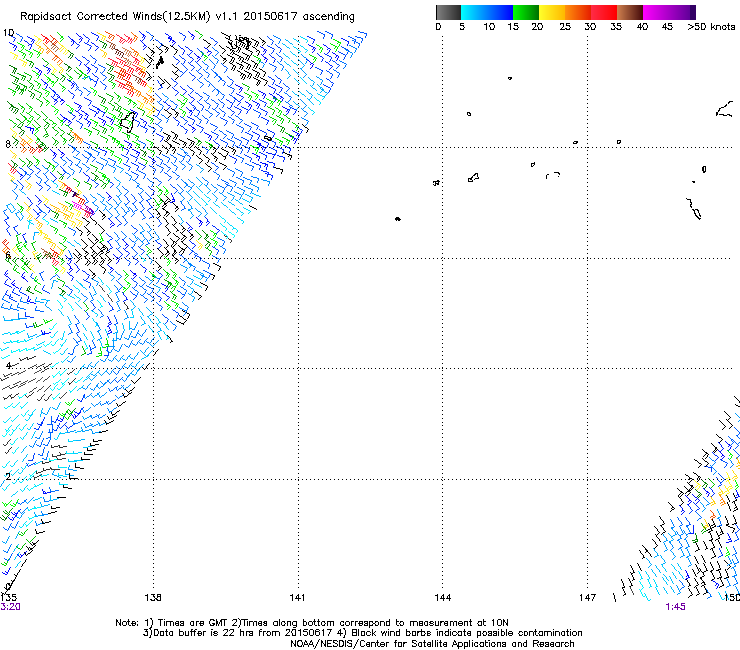740x650 pixels.
Task: Click the magenta 40-45 knots legend segment
Action: 656,12
